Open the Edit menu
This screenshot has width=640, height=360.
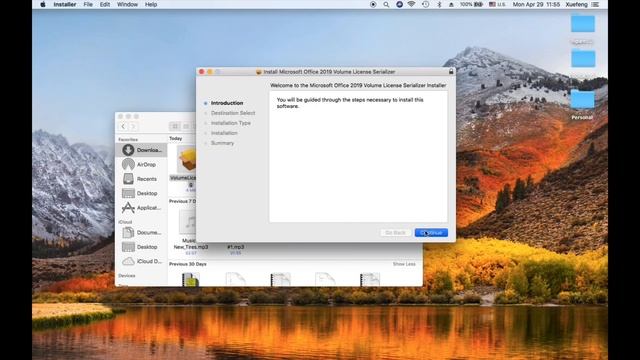(x=105, y=4)
